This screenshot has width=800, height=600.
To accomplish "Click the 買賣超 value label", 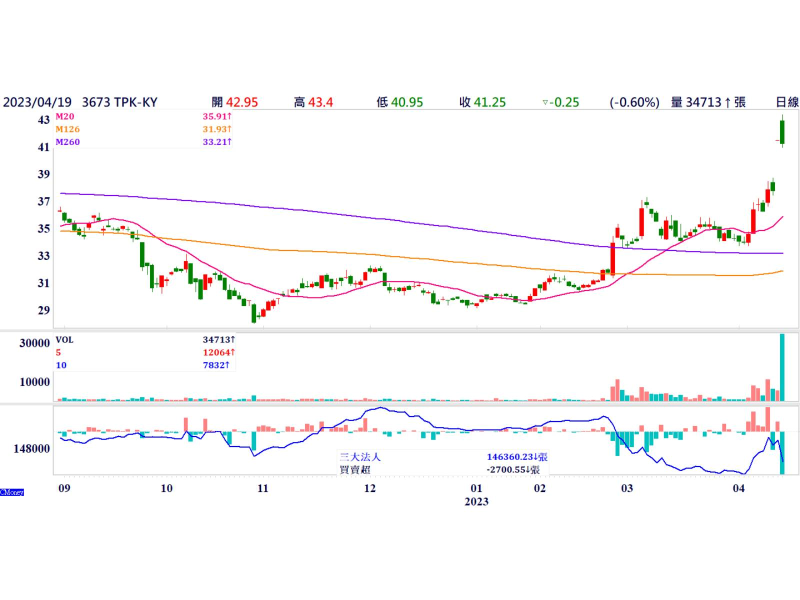I will (x=515, y=468).
